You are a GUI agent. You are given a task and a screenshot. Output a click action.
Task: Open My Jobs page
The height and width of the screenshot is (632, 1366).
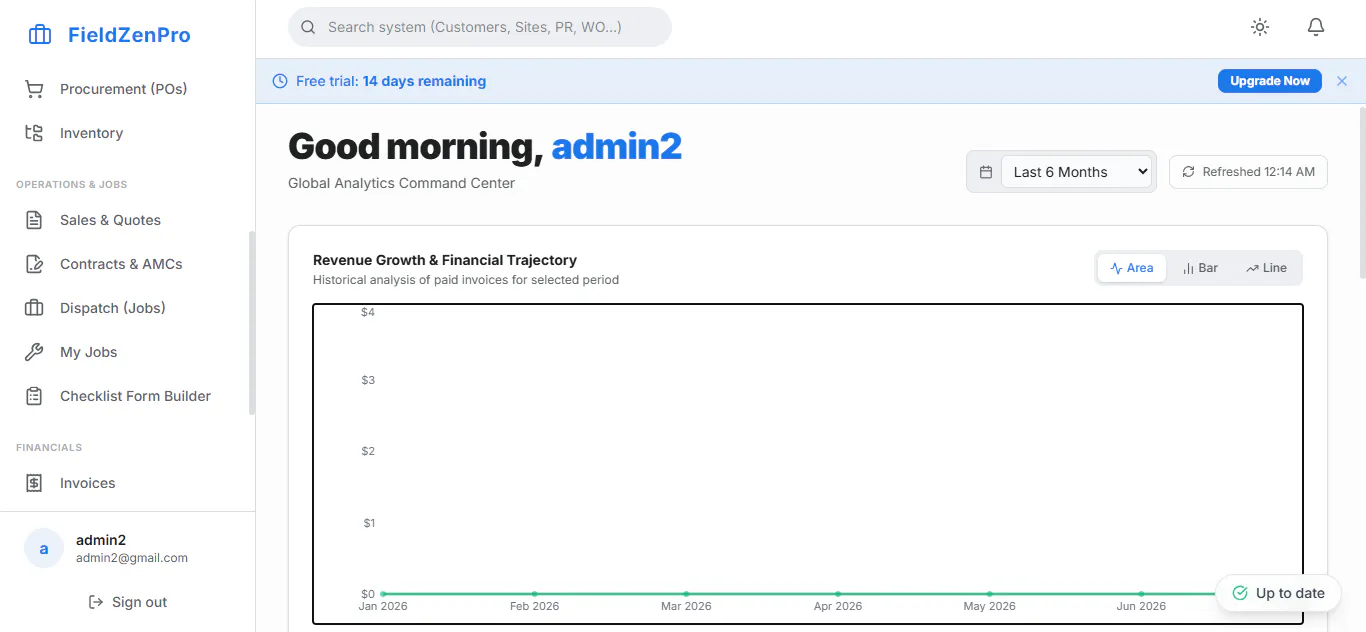tap(124, 352)
